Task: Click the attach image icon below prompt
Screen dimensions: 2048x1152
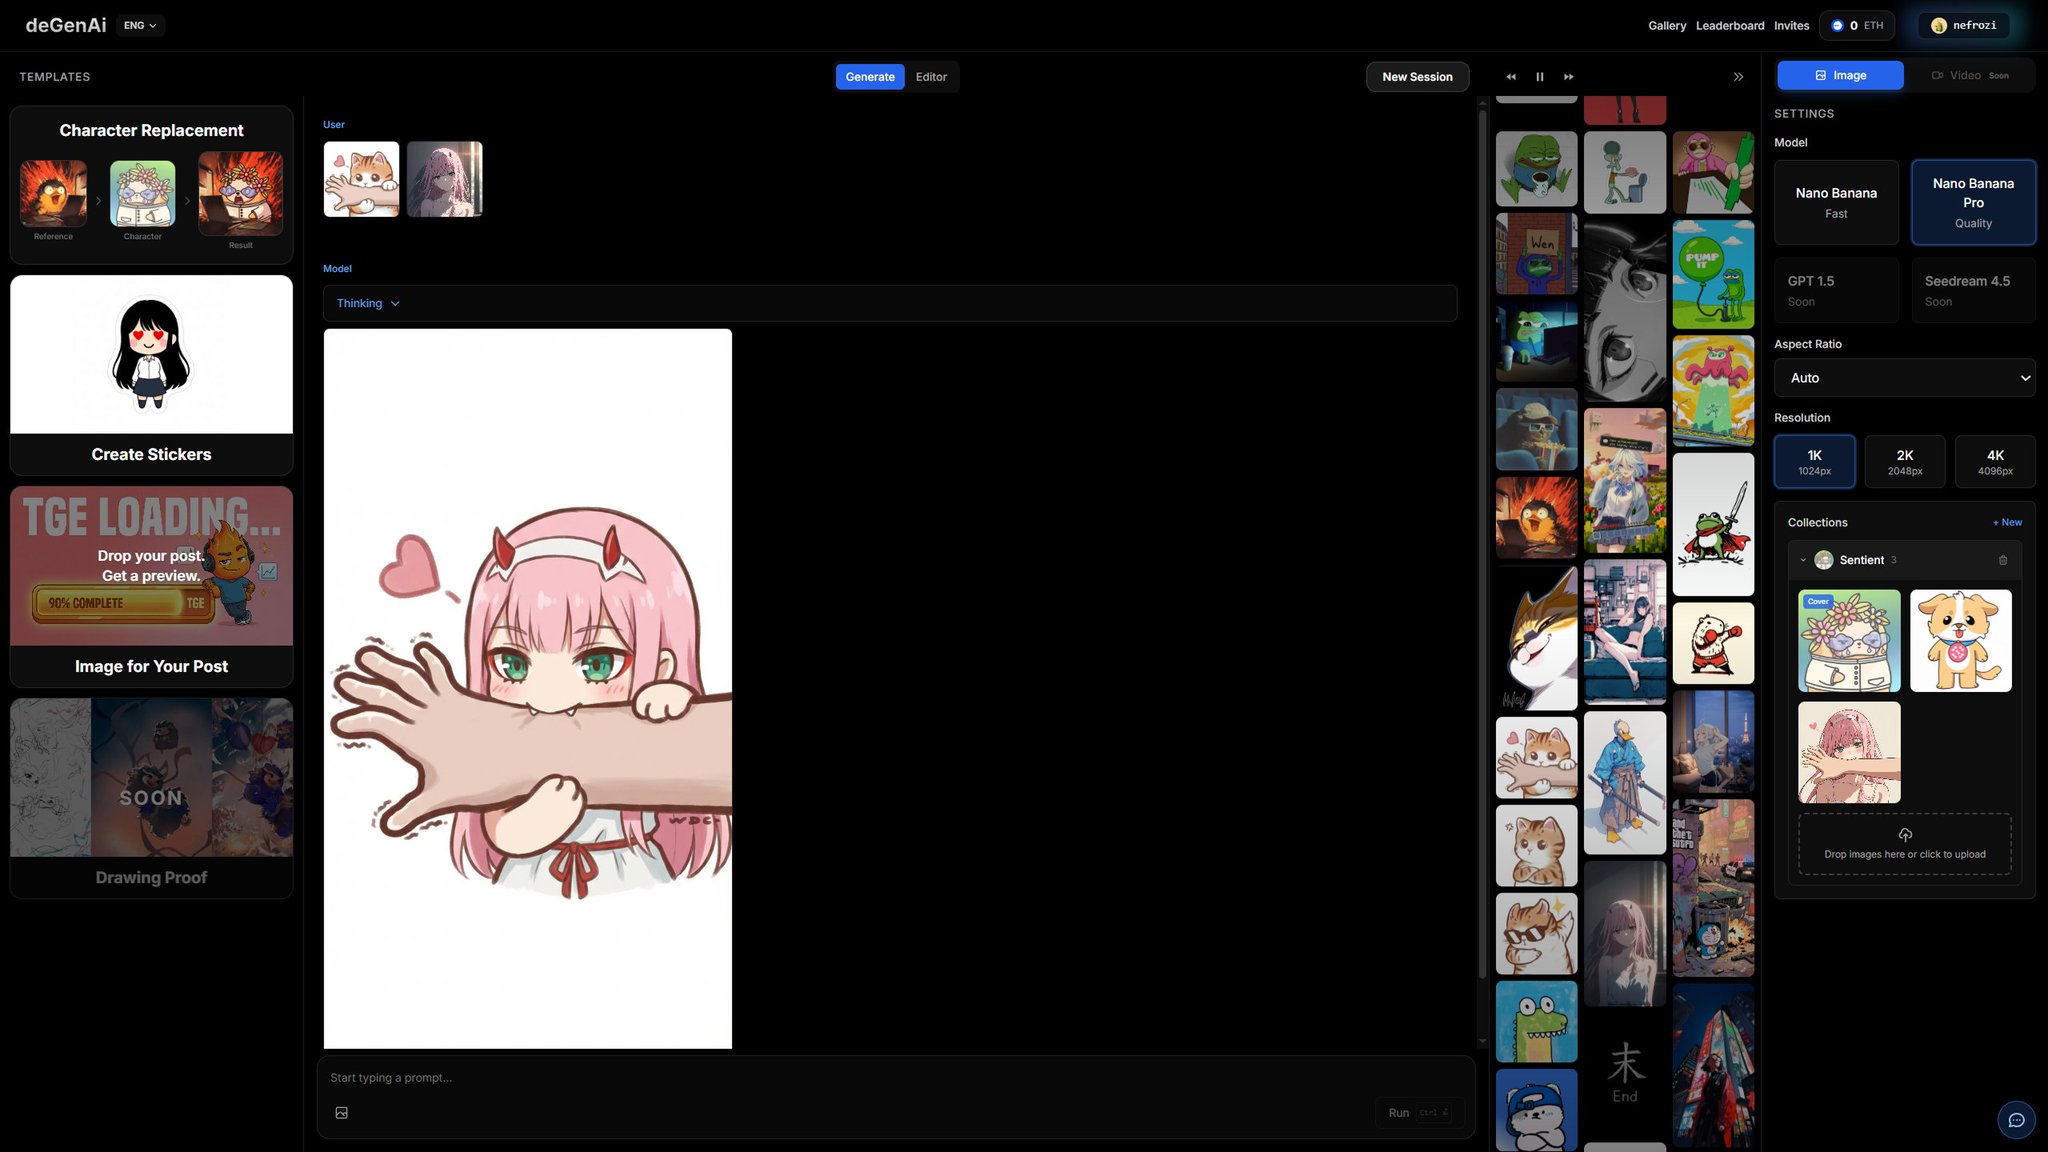Action: click(x=342, y=1113)
